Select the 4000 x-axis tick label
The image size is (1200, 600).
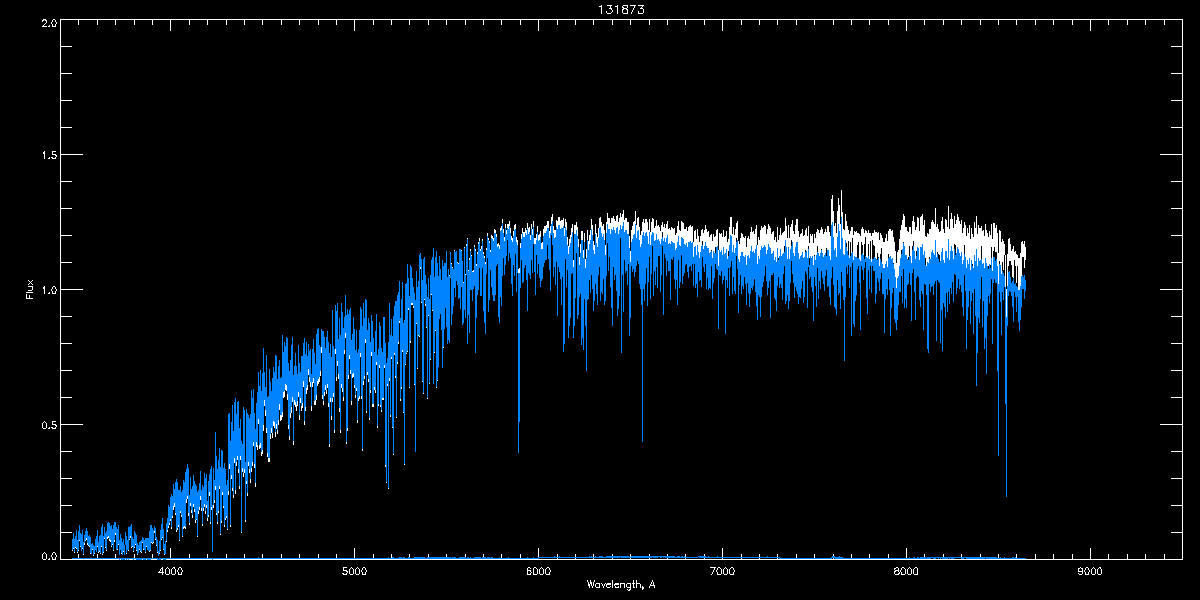pyautogui.click(x=170, y=571)
